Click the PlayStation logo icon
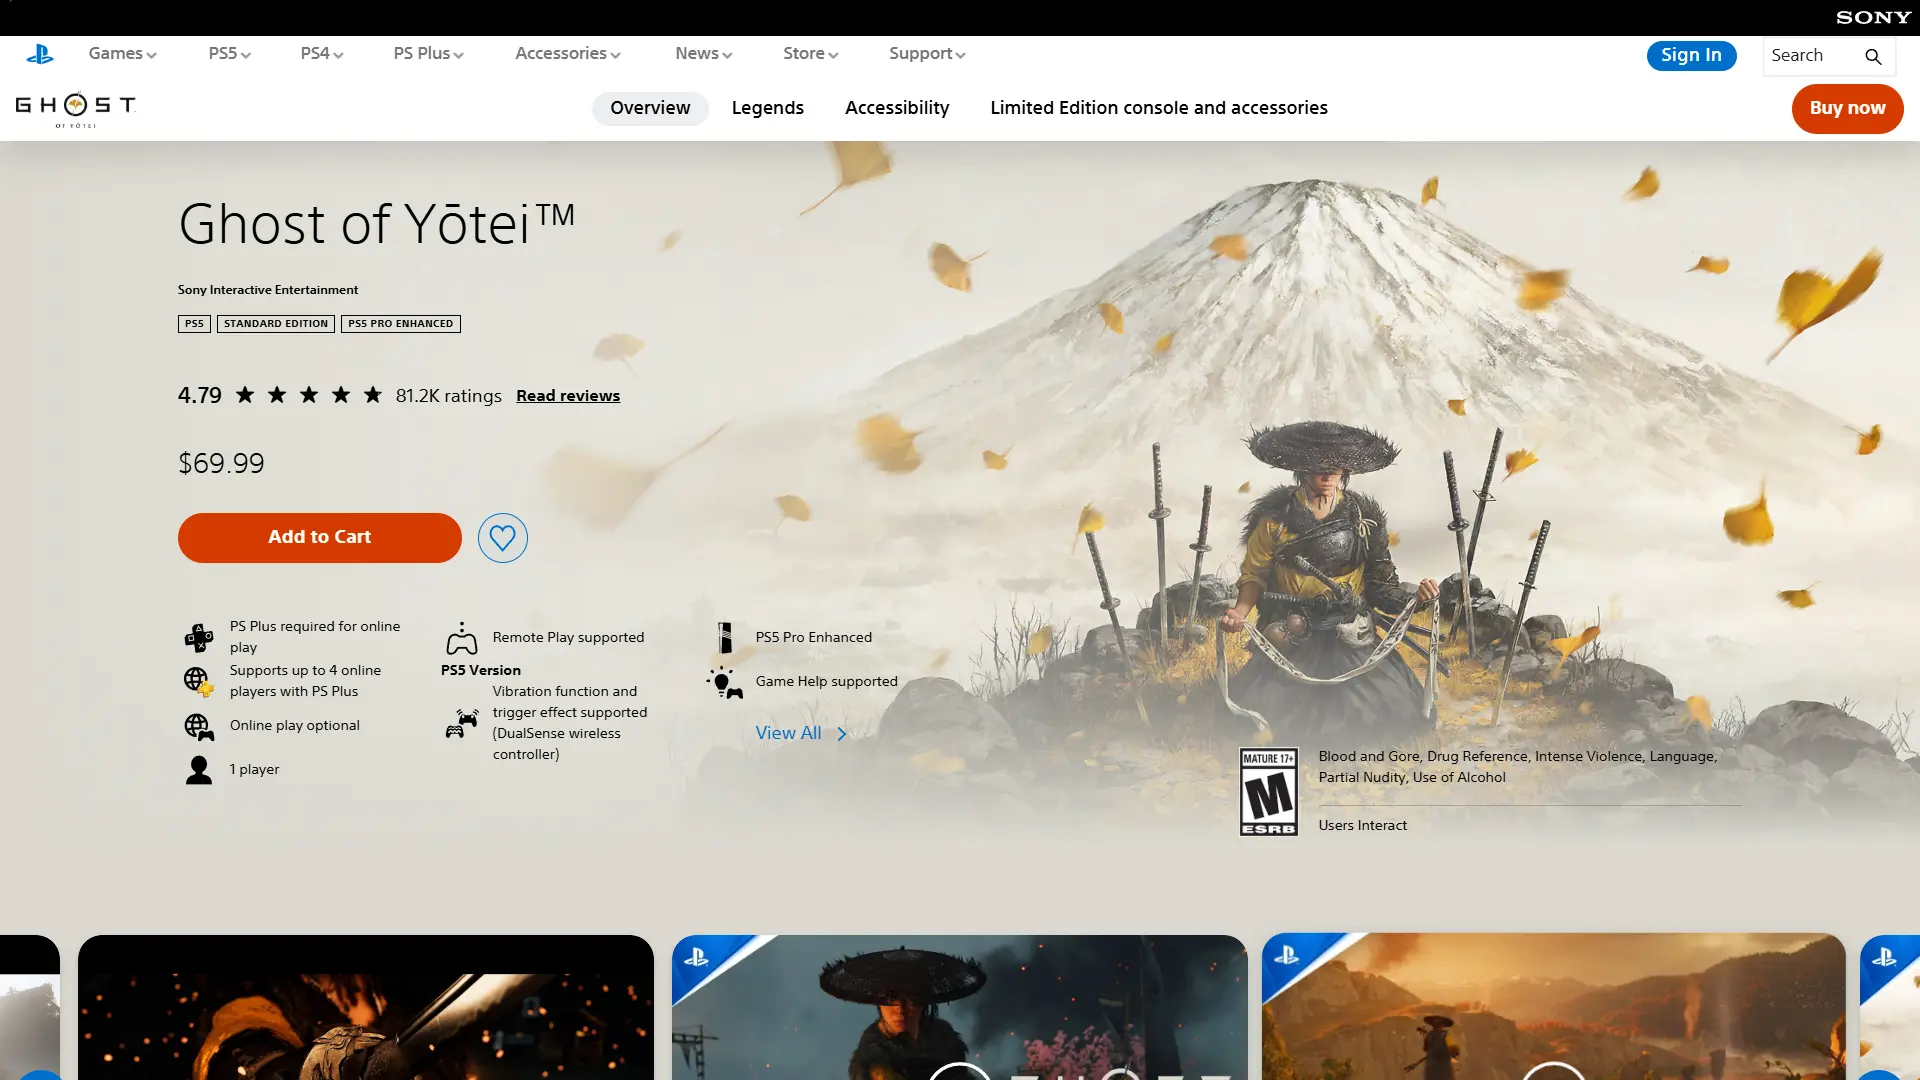1920x1080 pixels. pyautogui.click(x=40, y=55)
